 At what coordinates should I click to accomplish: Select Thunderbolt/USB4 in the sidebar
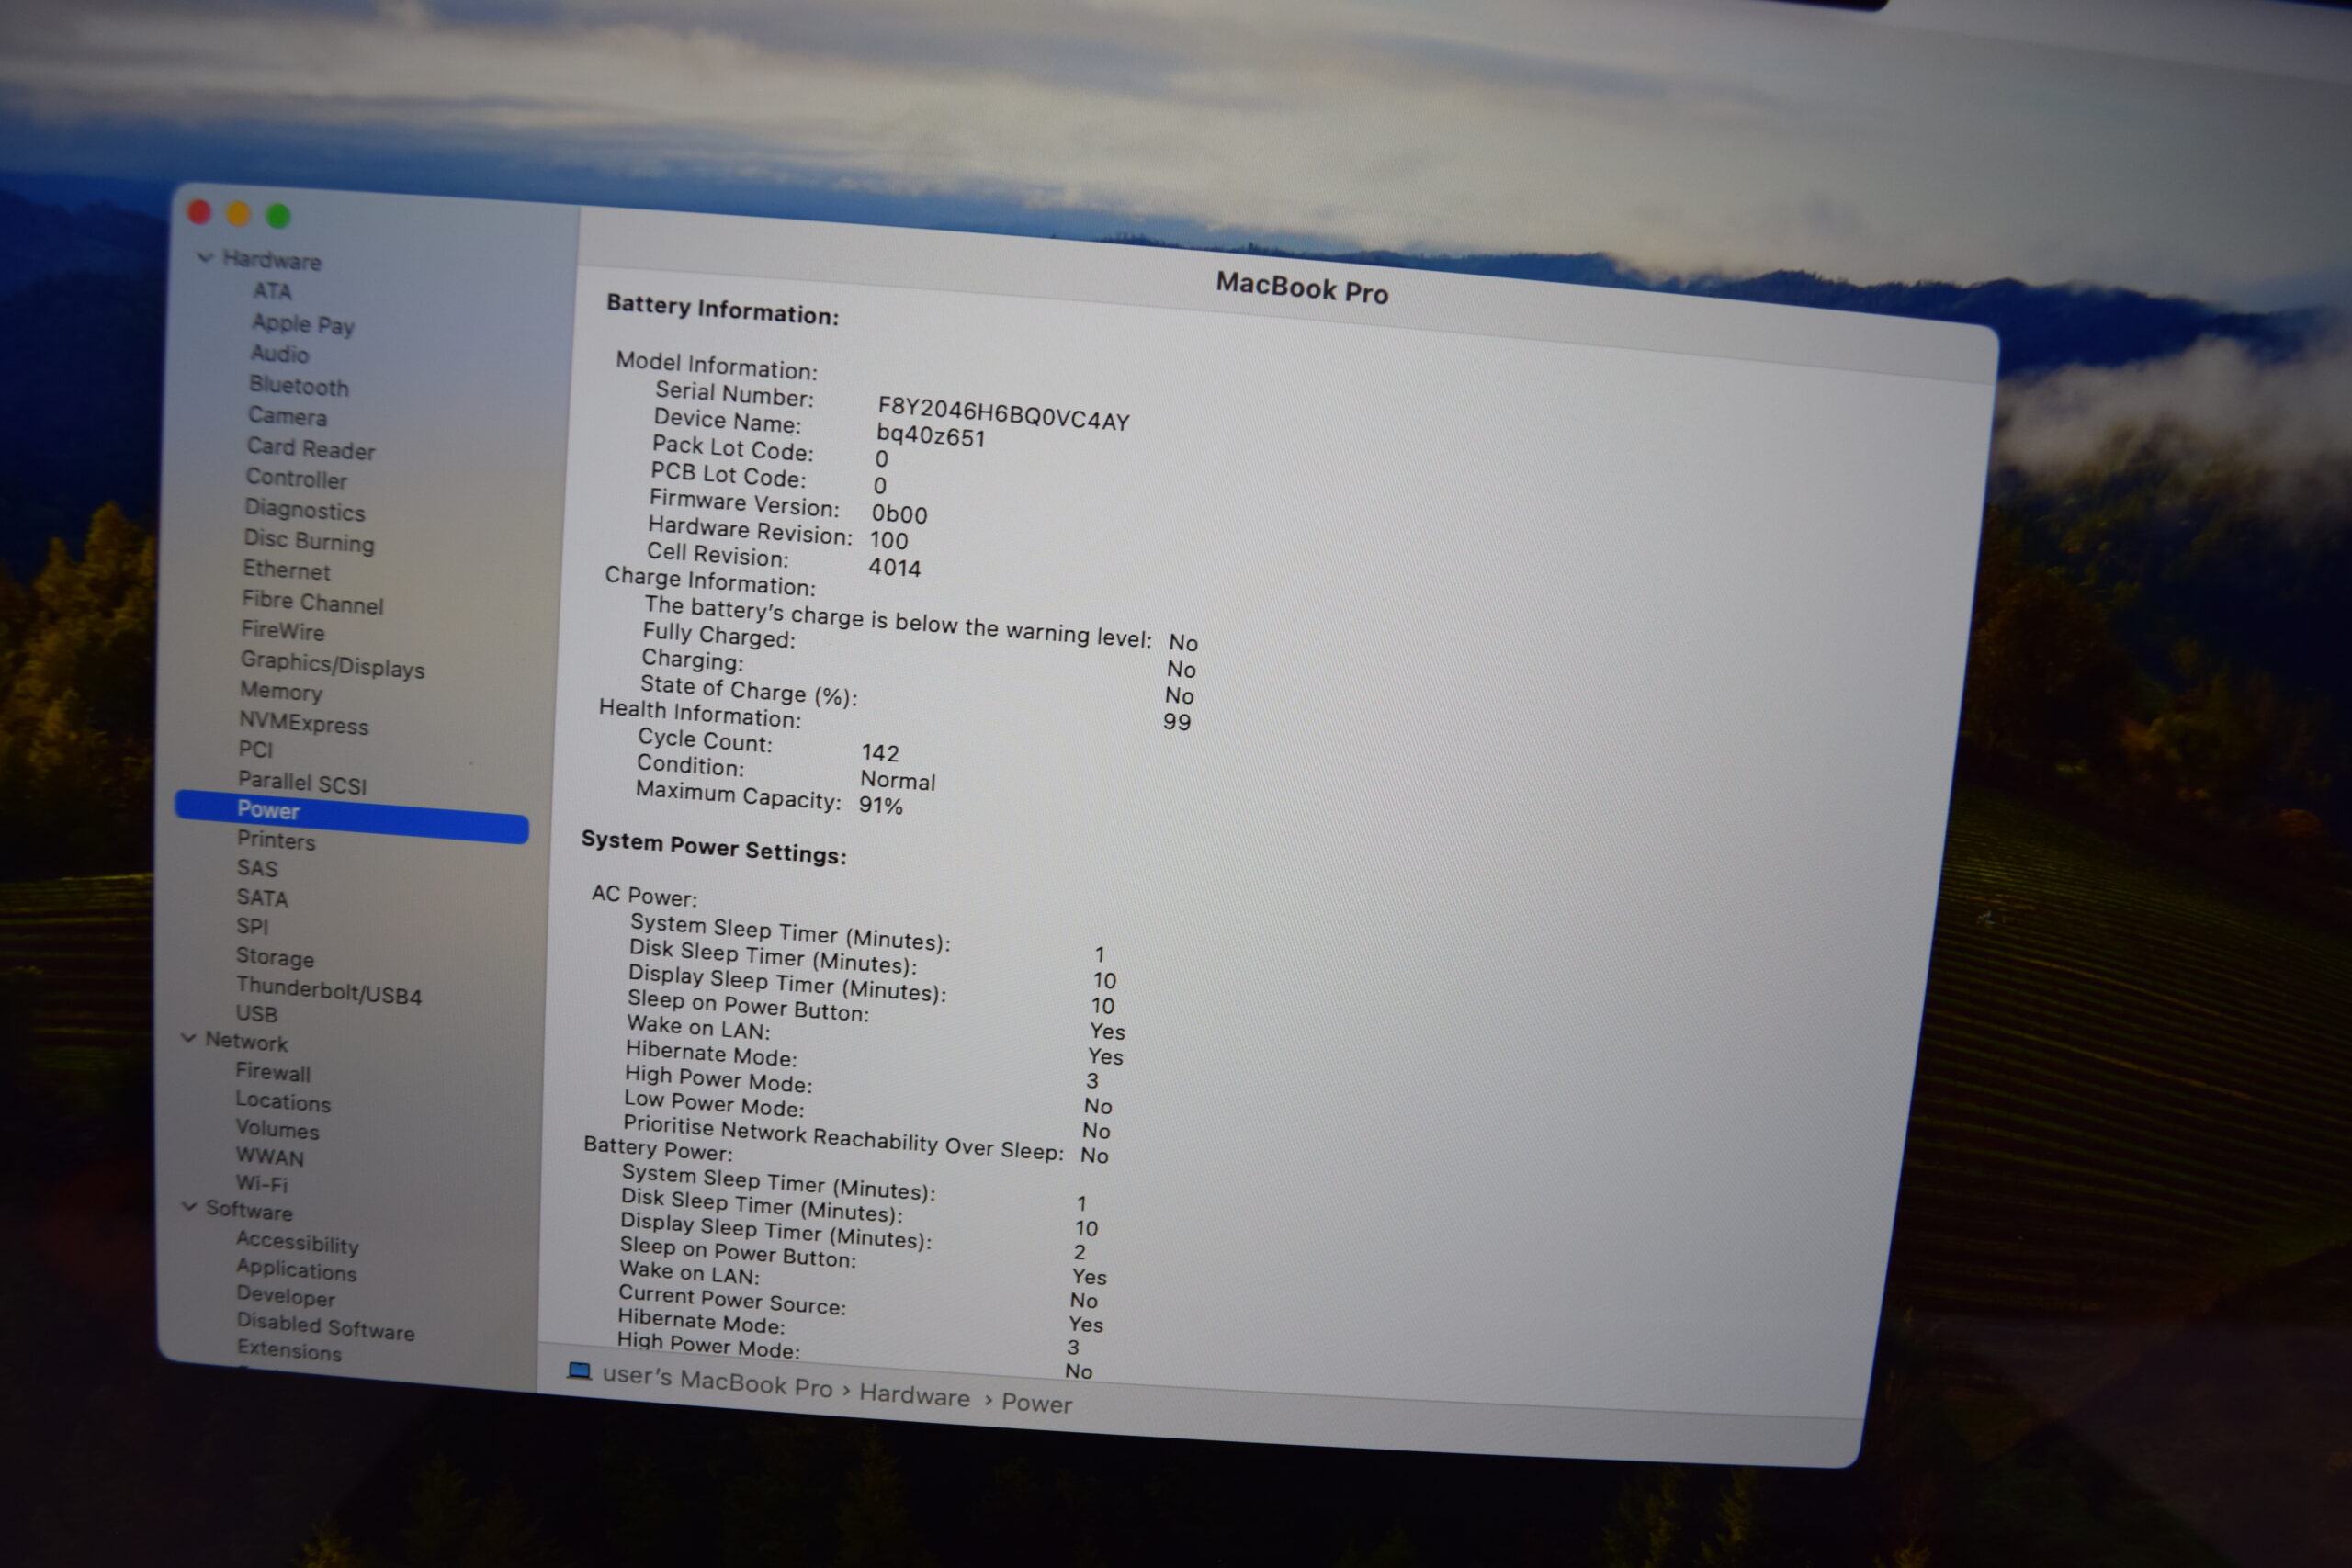tap(329, 991)
